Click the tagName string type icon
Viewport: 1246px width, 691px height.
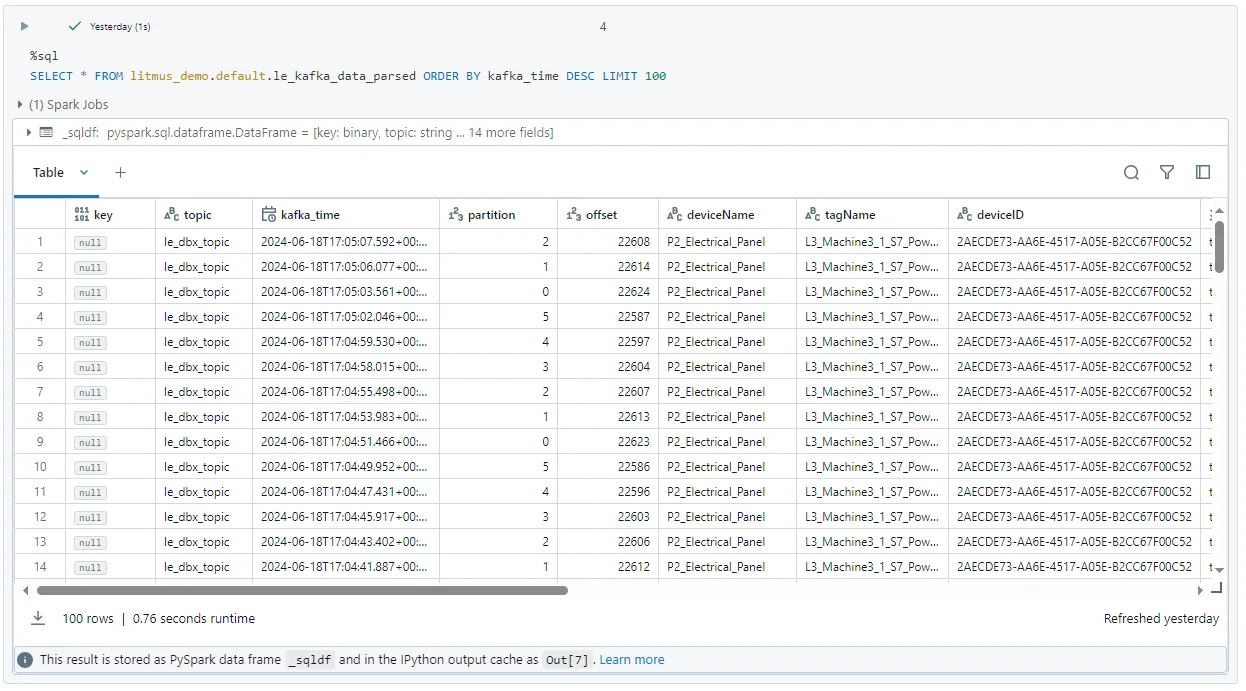(x=813, y=214)
